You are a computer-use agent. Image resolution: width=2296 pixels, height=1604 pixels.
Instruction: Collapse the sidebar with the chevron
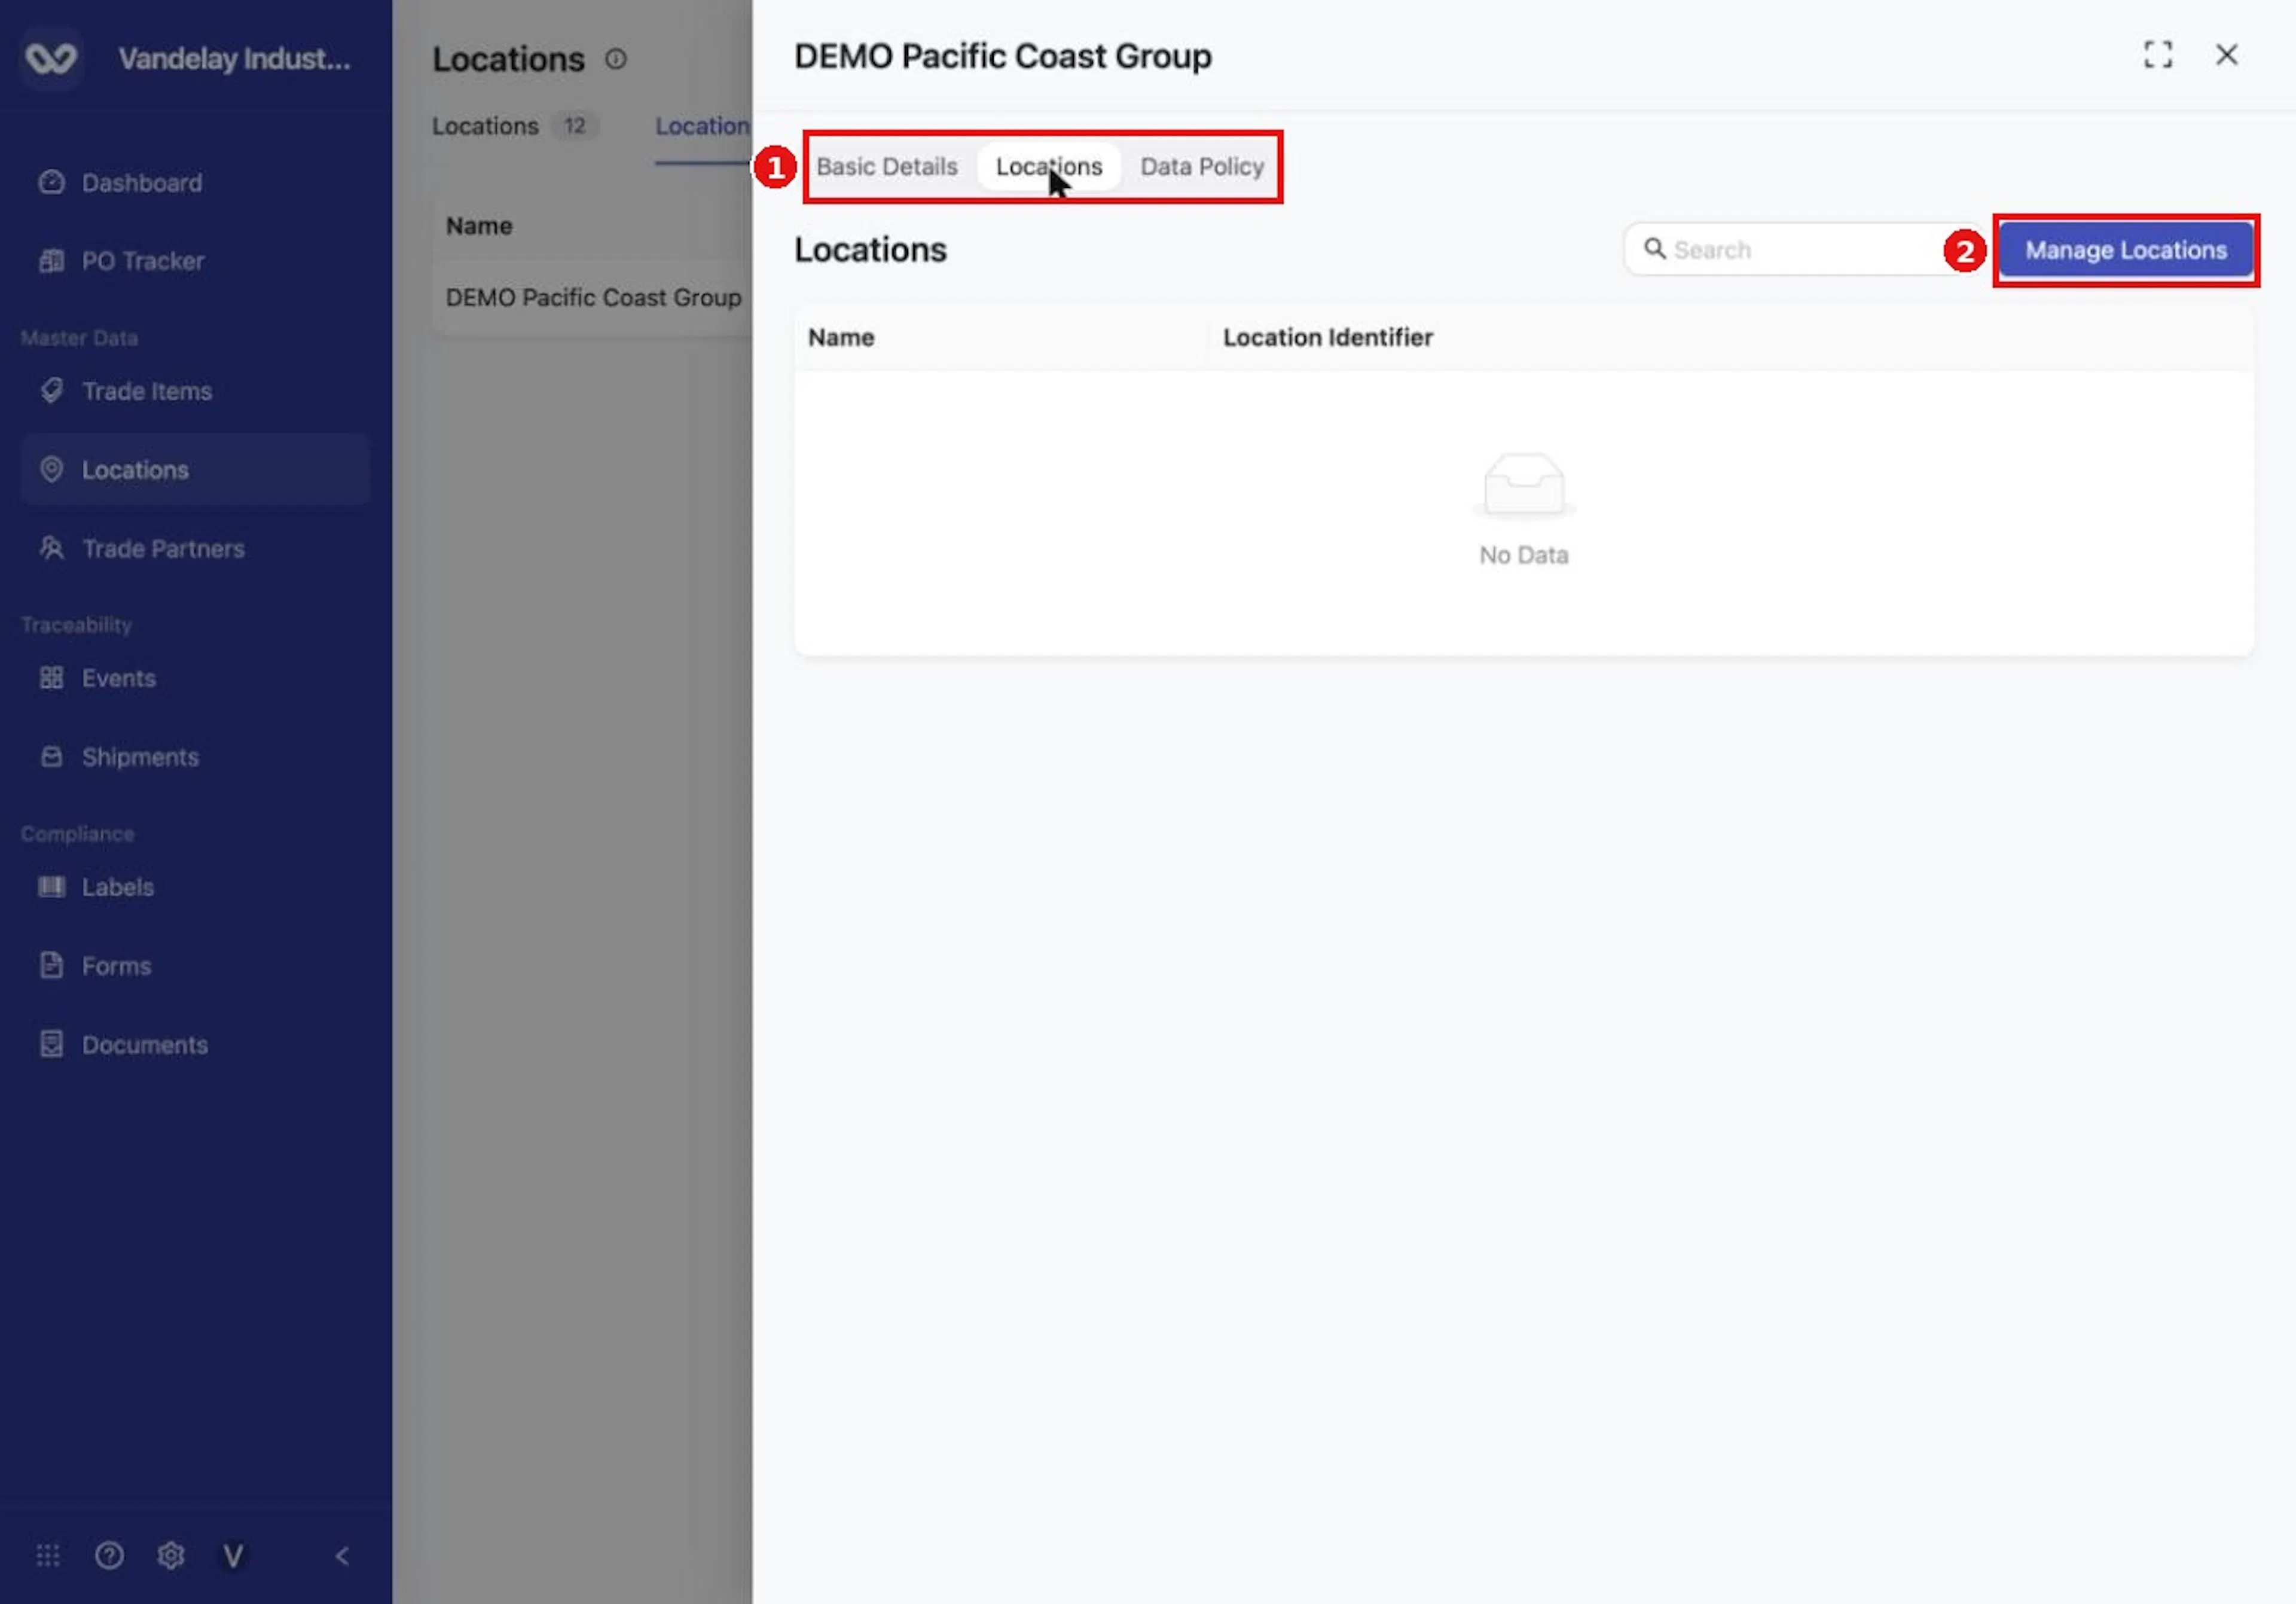tap(343, 1556)
